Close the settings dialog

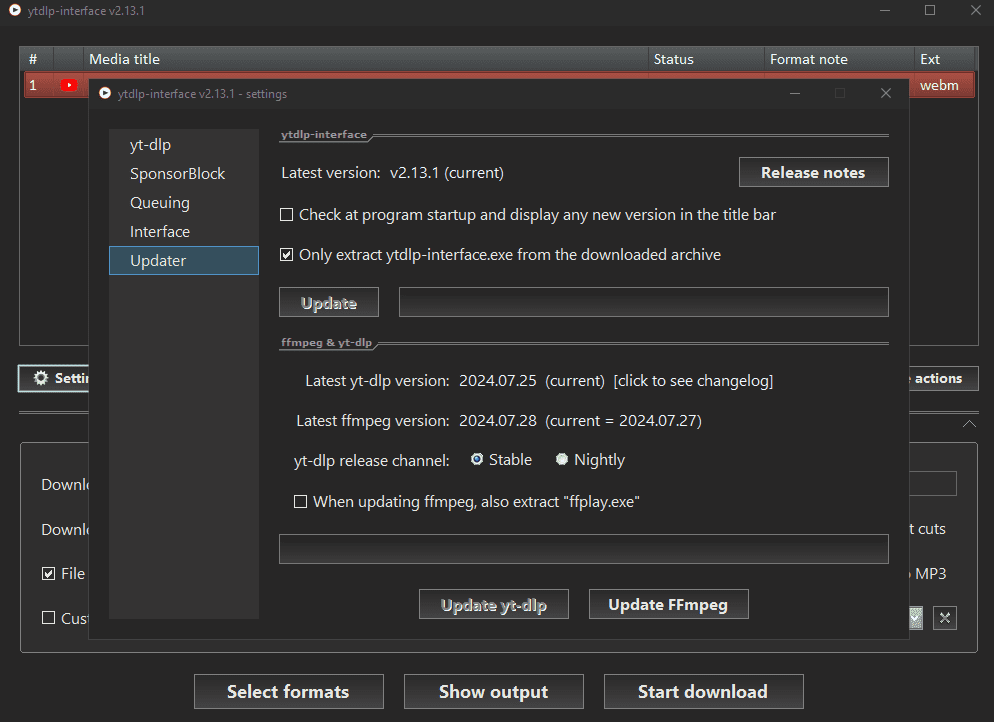(886, 93)
